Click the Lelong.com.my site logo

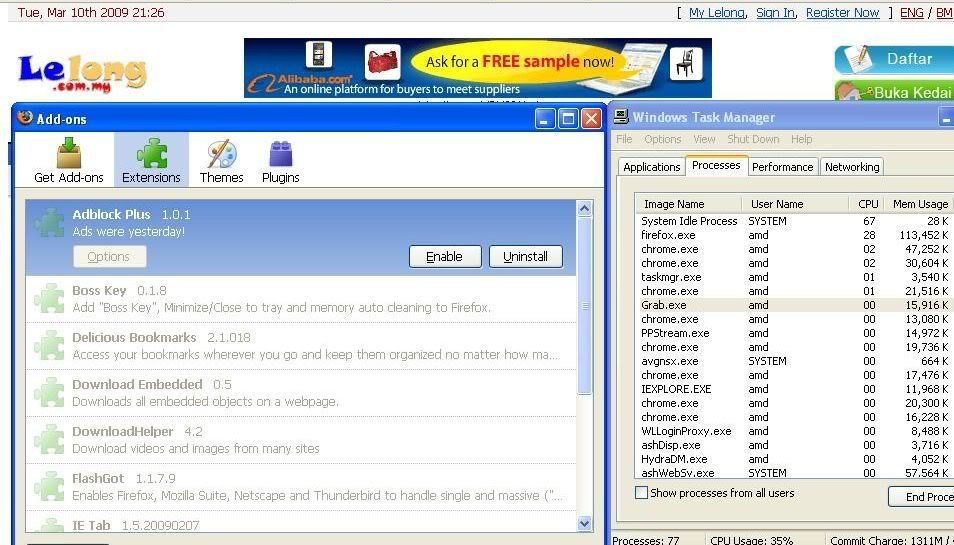pos(82,70)
